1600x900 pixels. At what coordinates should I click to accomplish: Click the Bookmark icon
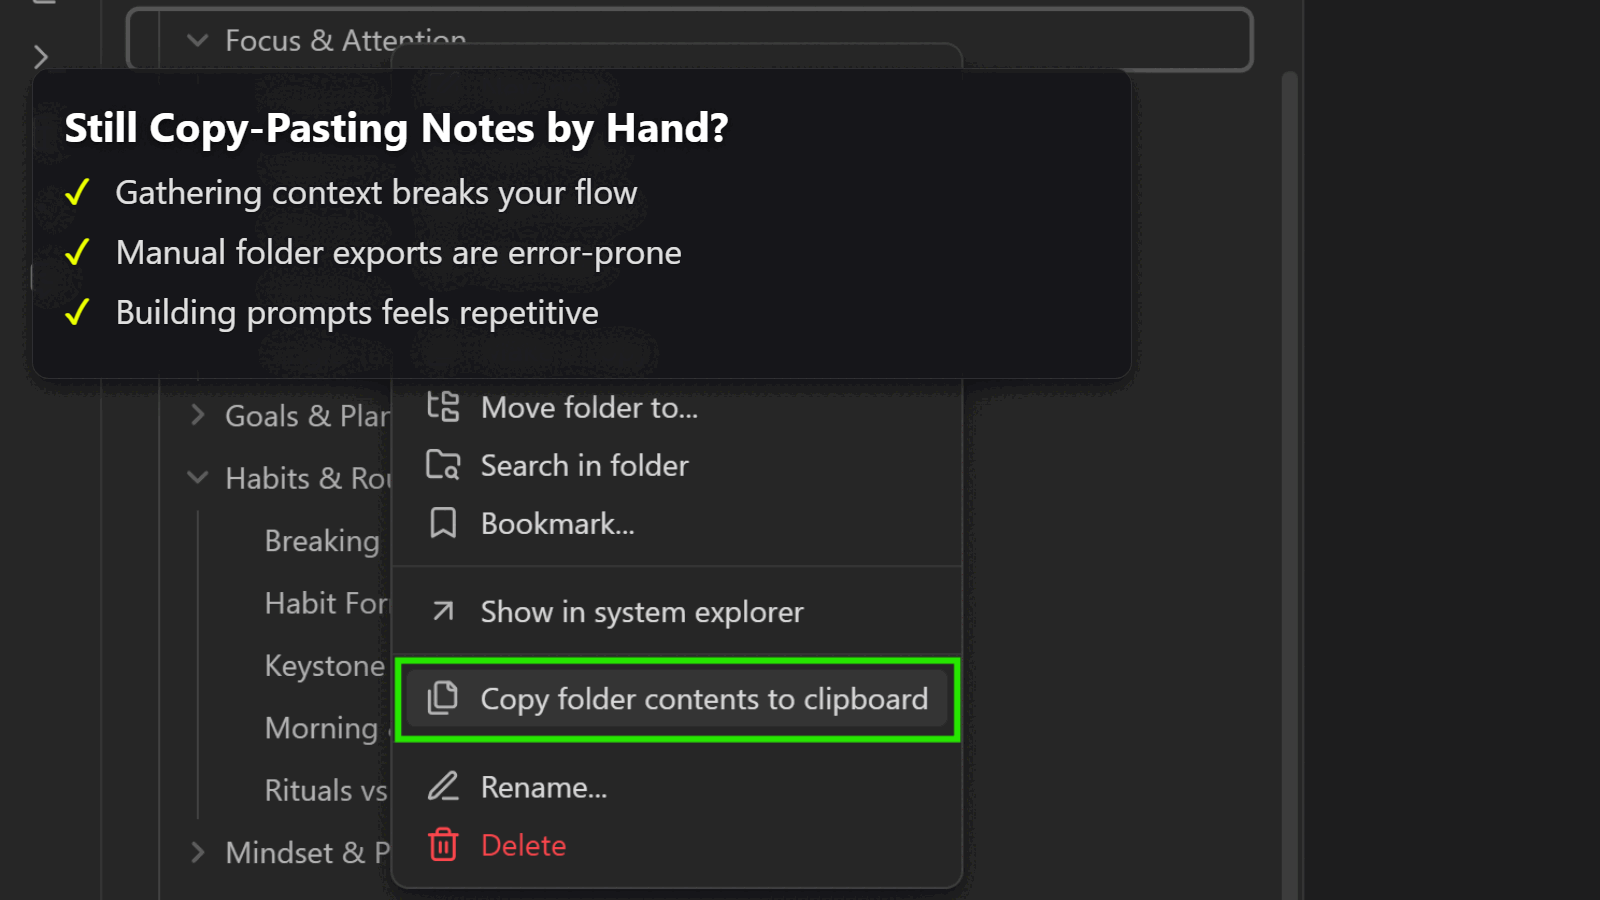coord(443,523)
